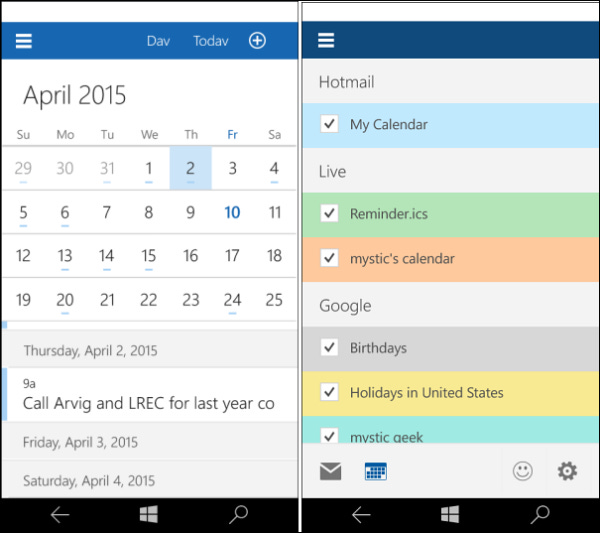This screenshot has height=533, width=600.
Task: Uncheck Holidays in United States checkbox
Action: tap(329, 392)
